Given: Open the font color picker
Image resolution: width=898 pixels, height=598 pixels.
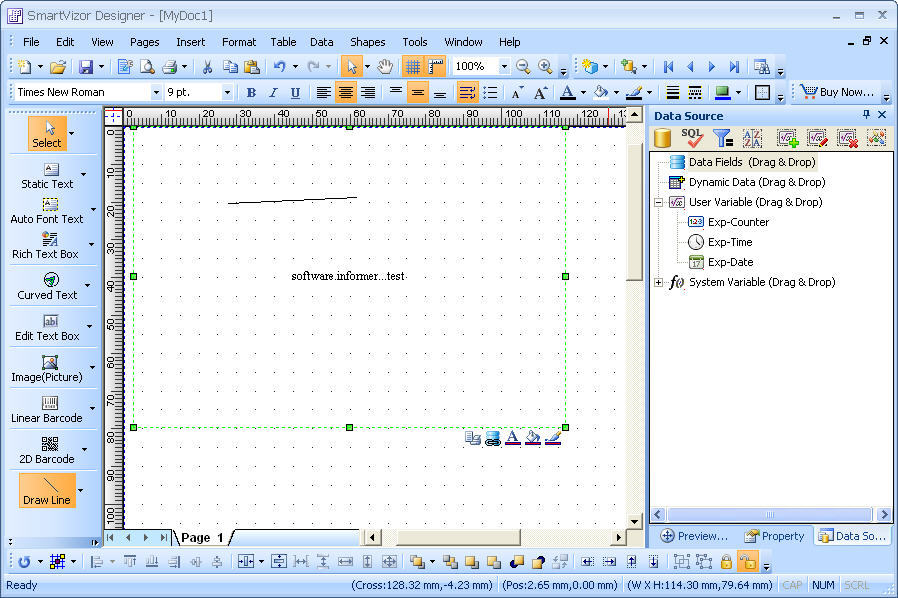Looking at the screenshot, I should [581, 91].
